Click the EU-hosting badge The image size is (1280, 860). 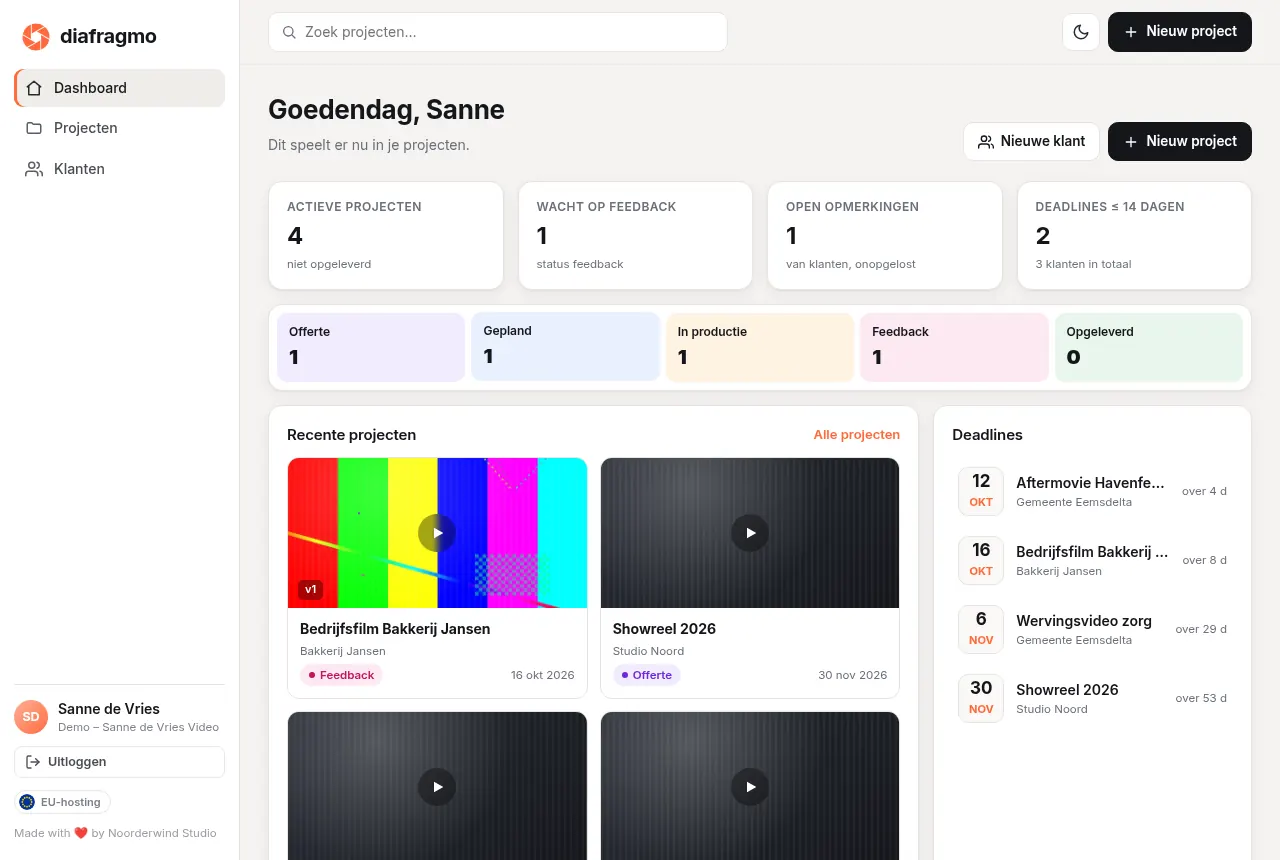pyautogui.click(x=62, y=802)
